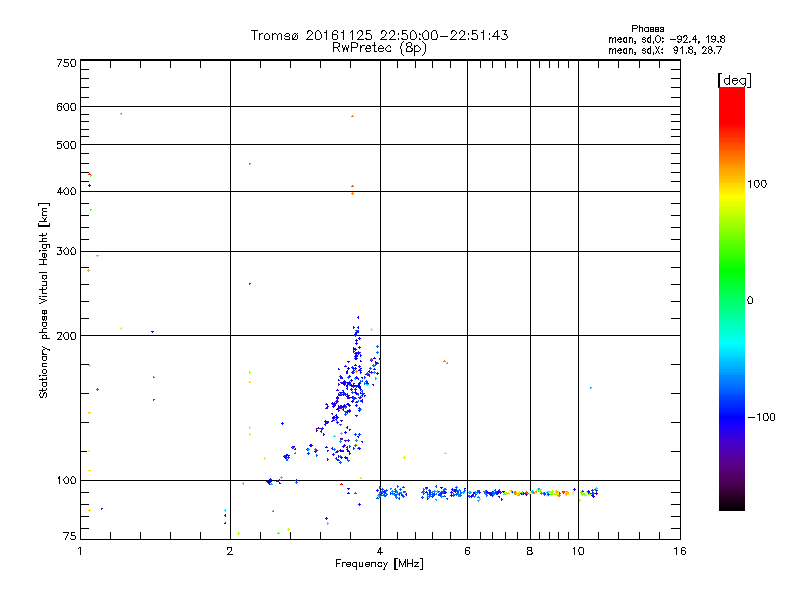
Task: Click the x-axis tick label '4'
Action: coord(380,551)
